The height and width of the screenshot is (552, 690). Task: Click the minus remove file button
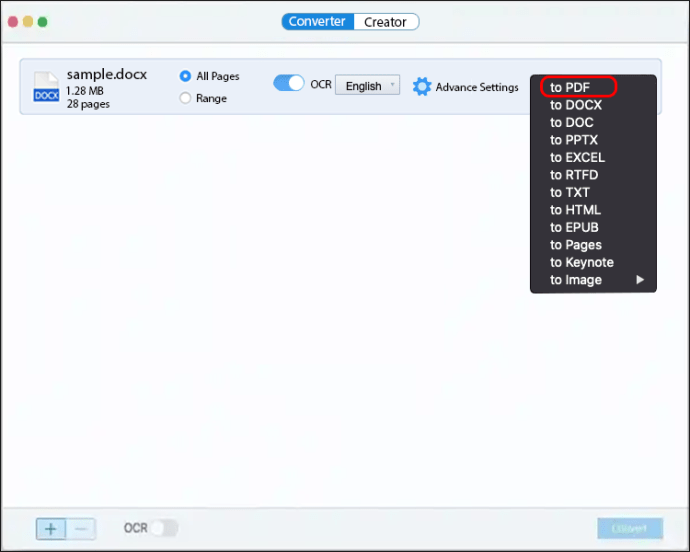point(81,529)
